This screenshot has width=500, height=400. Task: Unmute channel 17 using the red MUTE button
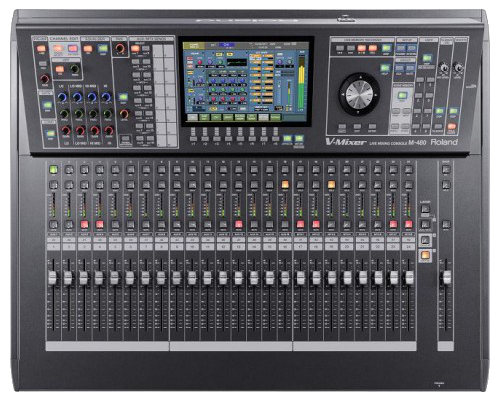(x=300, y=224)
